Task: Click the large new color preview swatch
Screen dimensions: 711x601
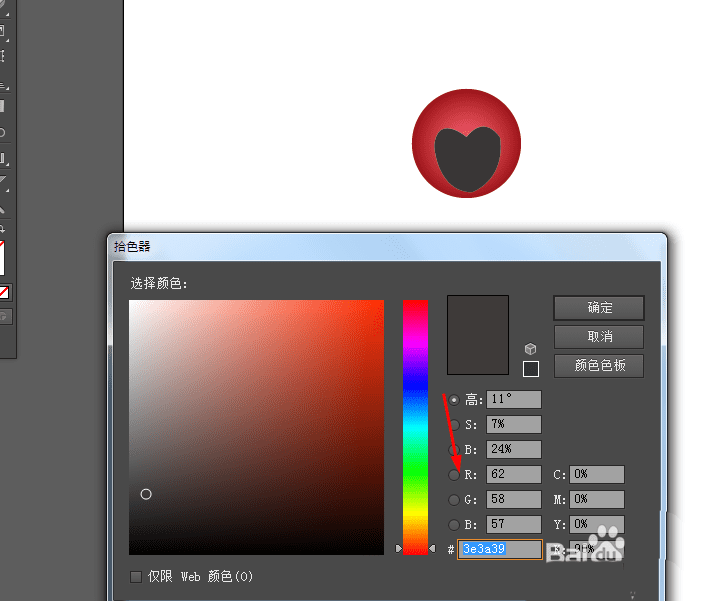Action: [478, 335]
